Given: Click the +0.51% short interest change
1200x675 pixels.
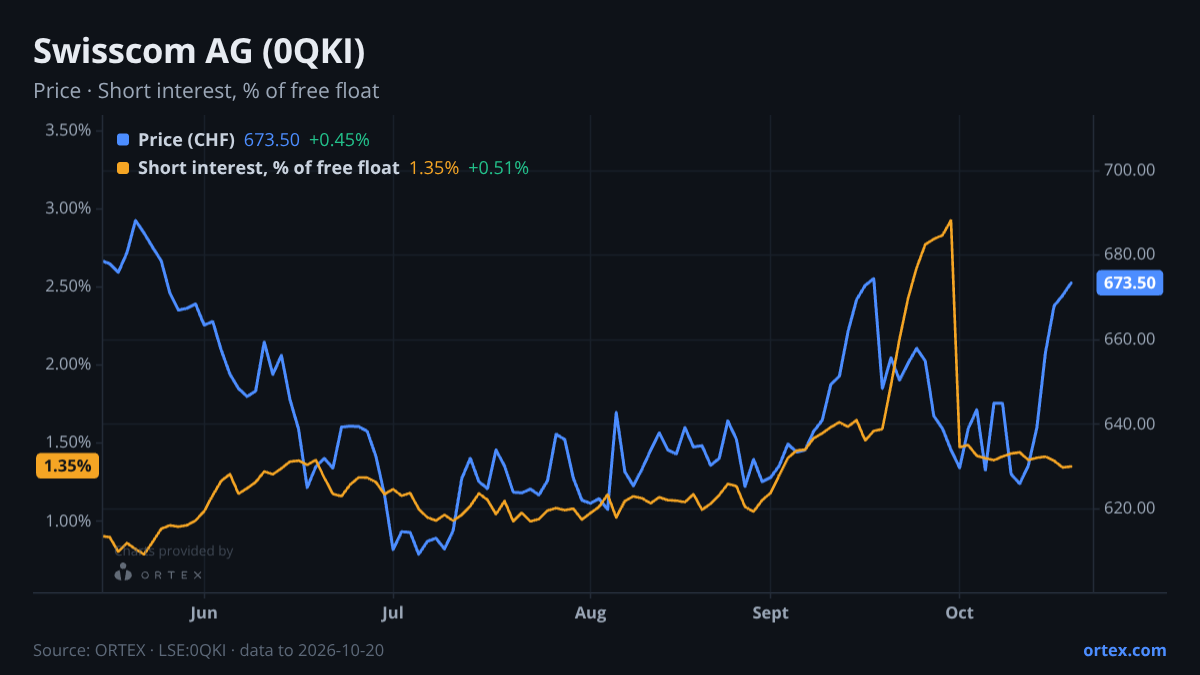Looking at the screenshot, I should (x=498, y=168).
